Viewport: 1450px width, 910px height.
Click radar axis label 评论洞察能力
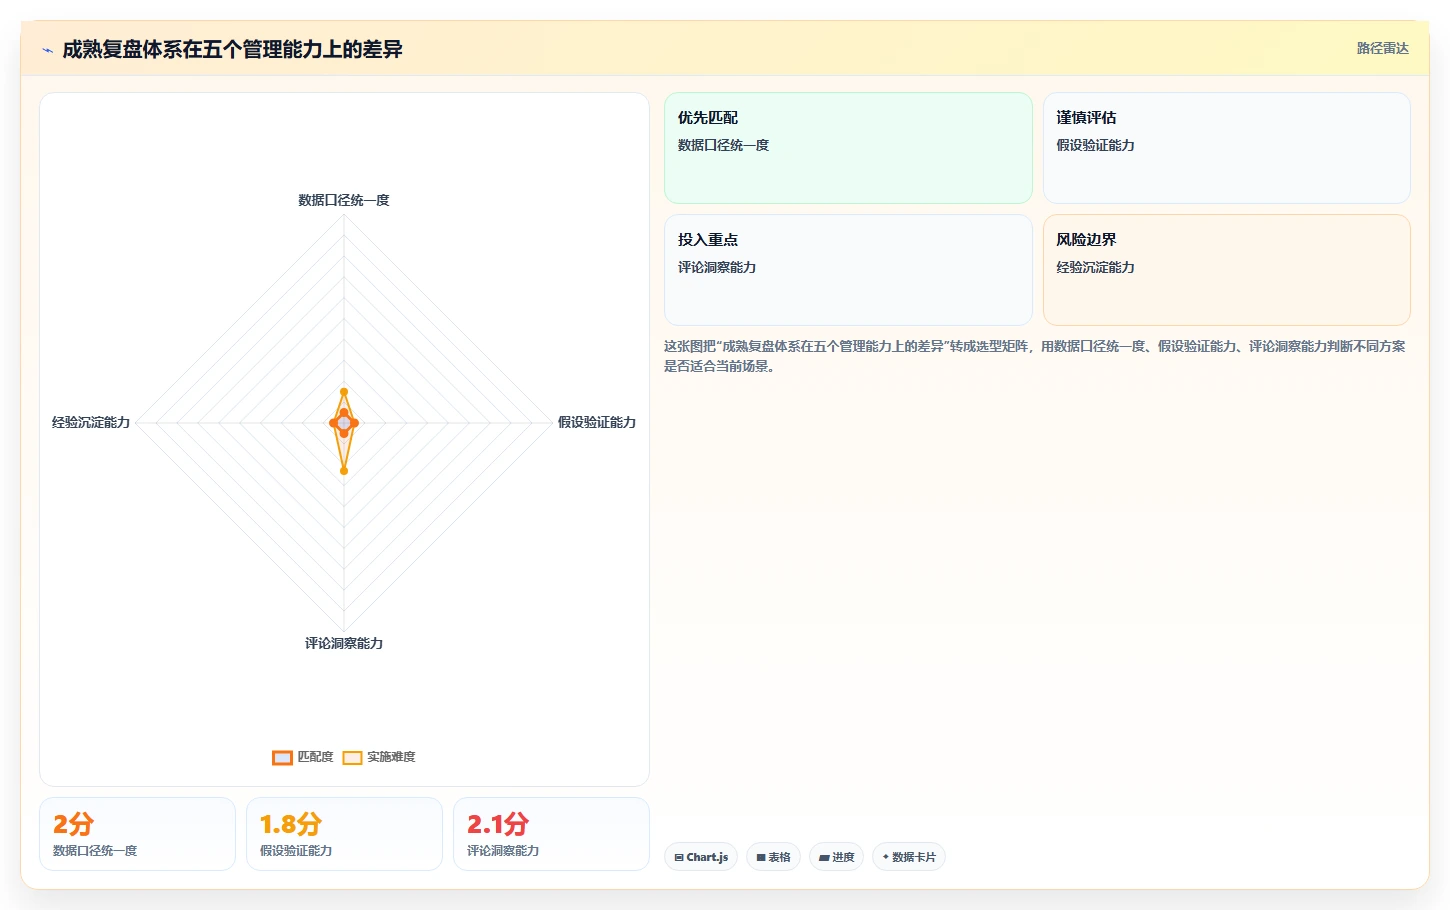tap(344, 643)
